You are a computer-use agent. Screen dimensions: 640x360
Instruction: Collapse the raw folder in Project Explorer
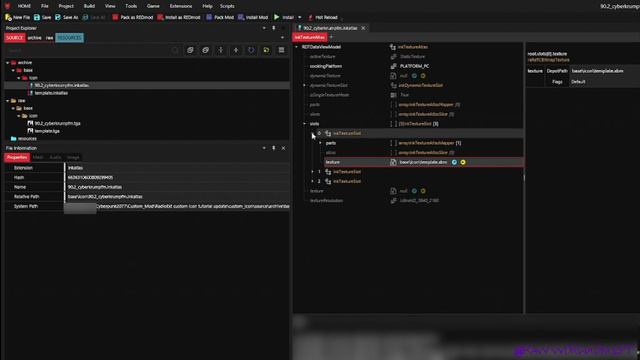coord(7,101)
